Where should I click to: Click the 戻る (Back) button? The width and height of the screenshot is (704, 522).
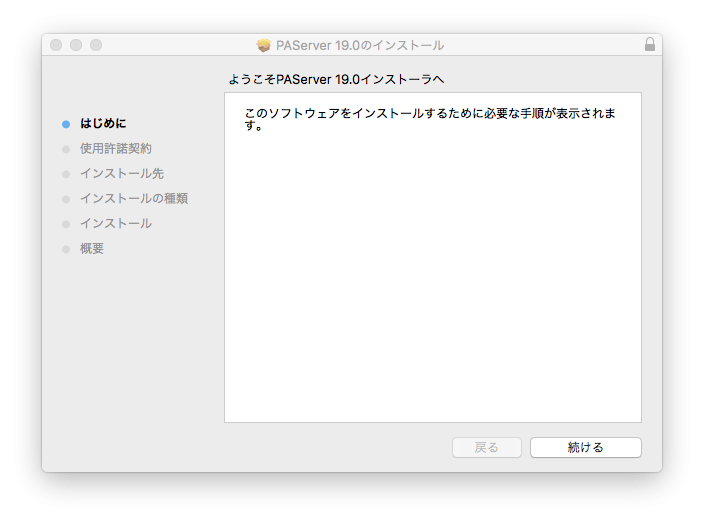pyautogui.click(x=487, y=447)
